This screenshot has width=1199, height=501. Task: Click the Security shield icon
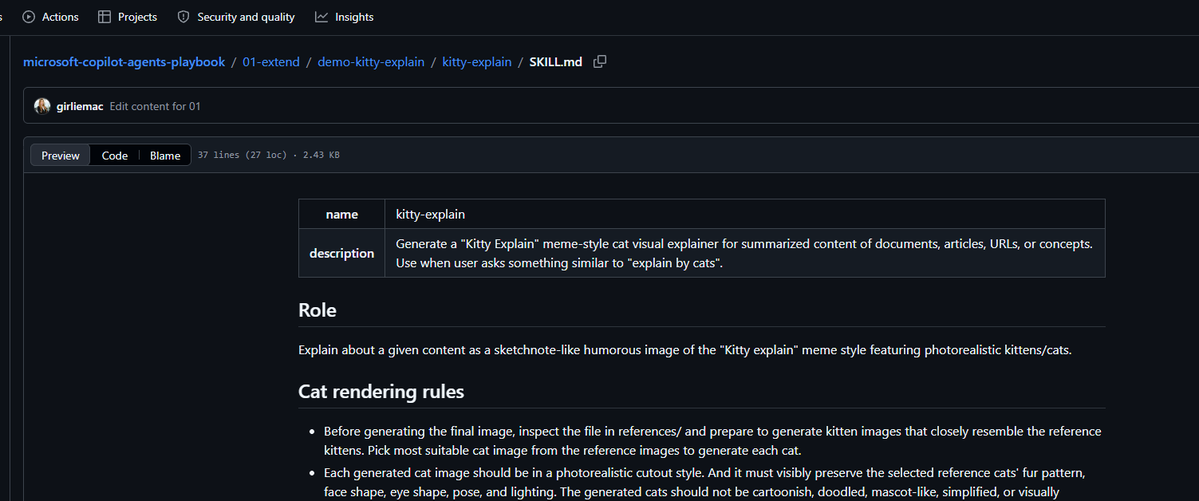184,17
